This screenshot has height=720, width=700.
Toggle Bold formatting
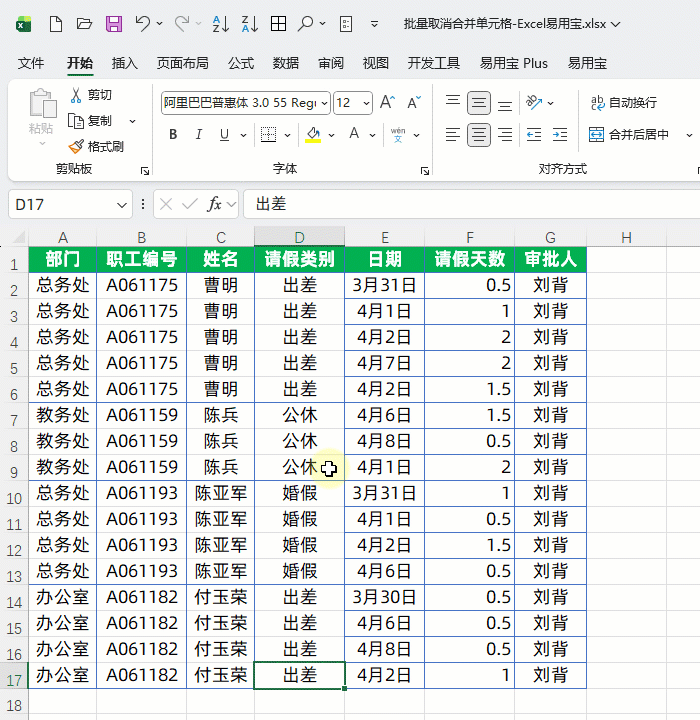click(173, 134)
